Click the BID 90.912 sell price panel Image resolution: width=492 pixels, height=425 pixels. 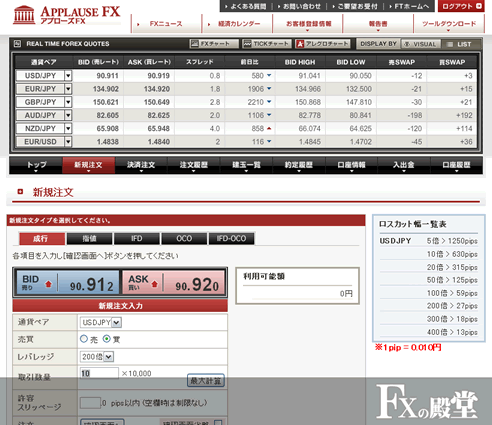[x=68, y=283]
